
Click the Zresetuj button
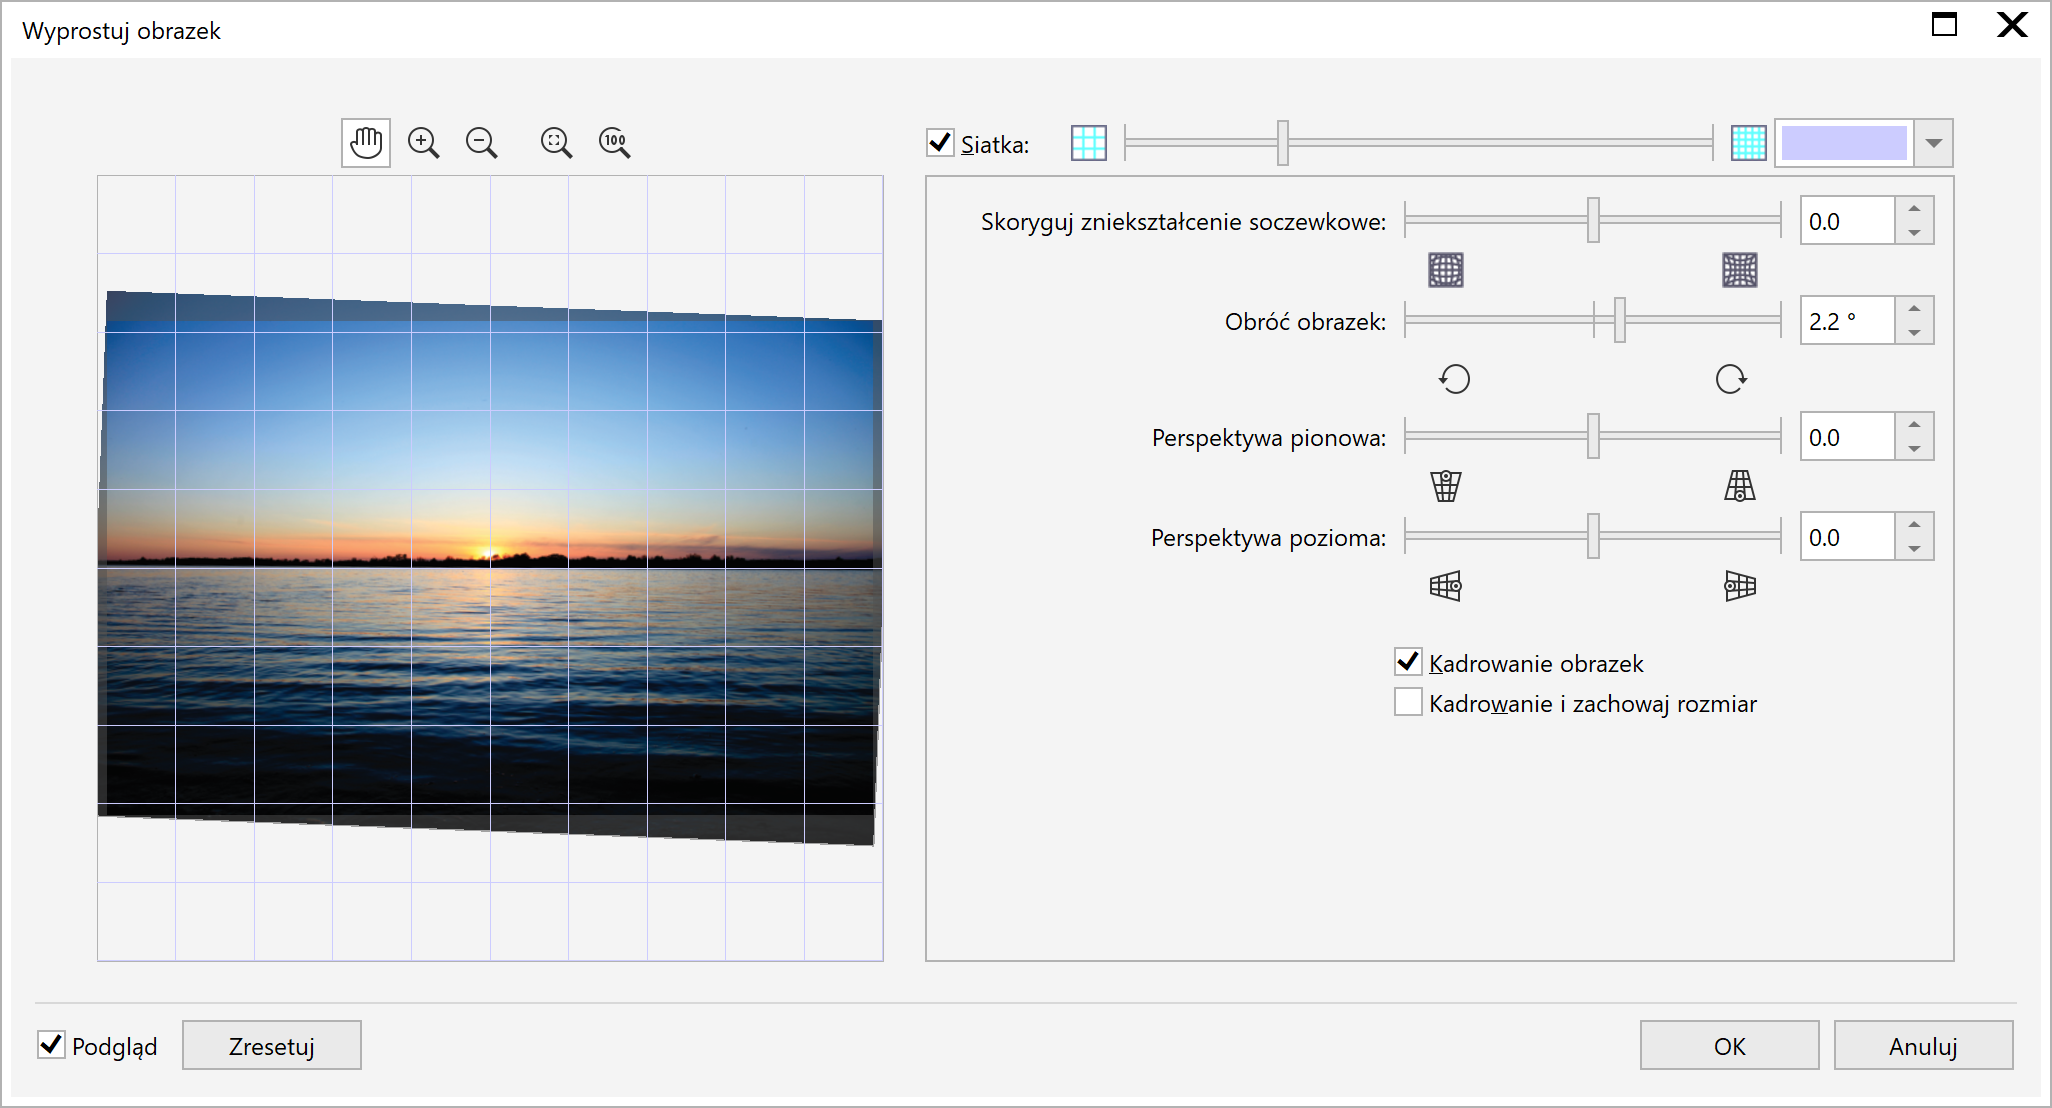271,1046
